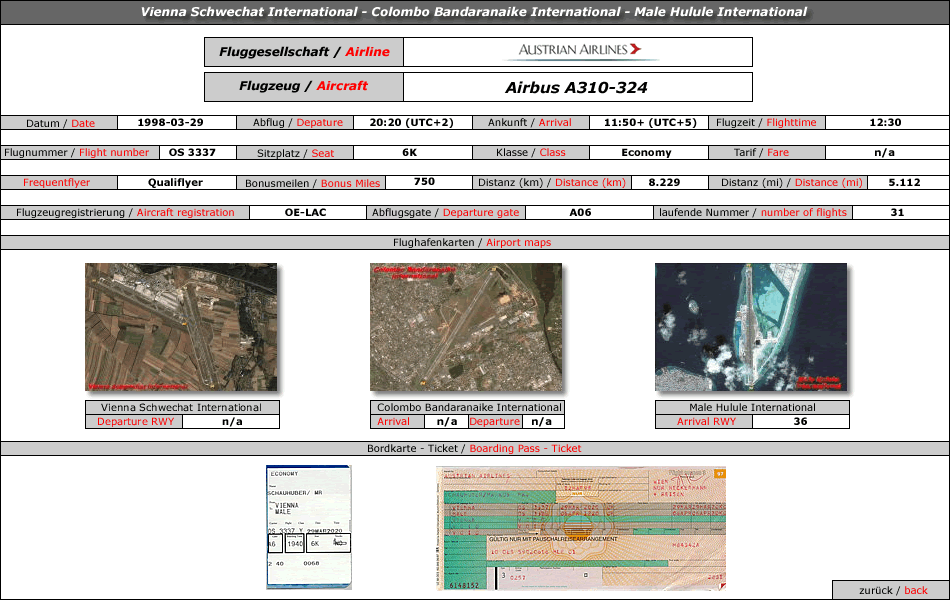950x600 pixels.
Task: Select the Airbus A310-324 aircraft text
Action: click(x=577, y=87)
